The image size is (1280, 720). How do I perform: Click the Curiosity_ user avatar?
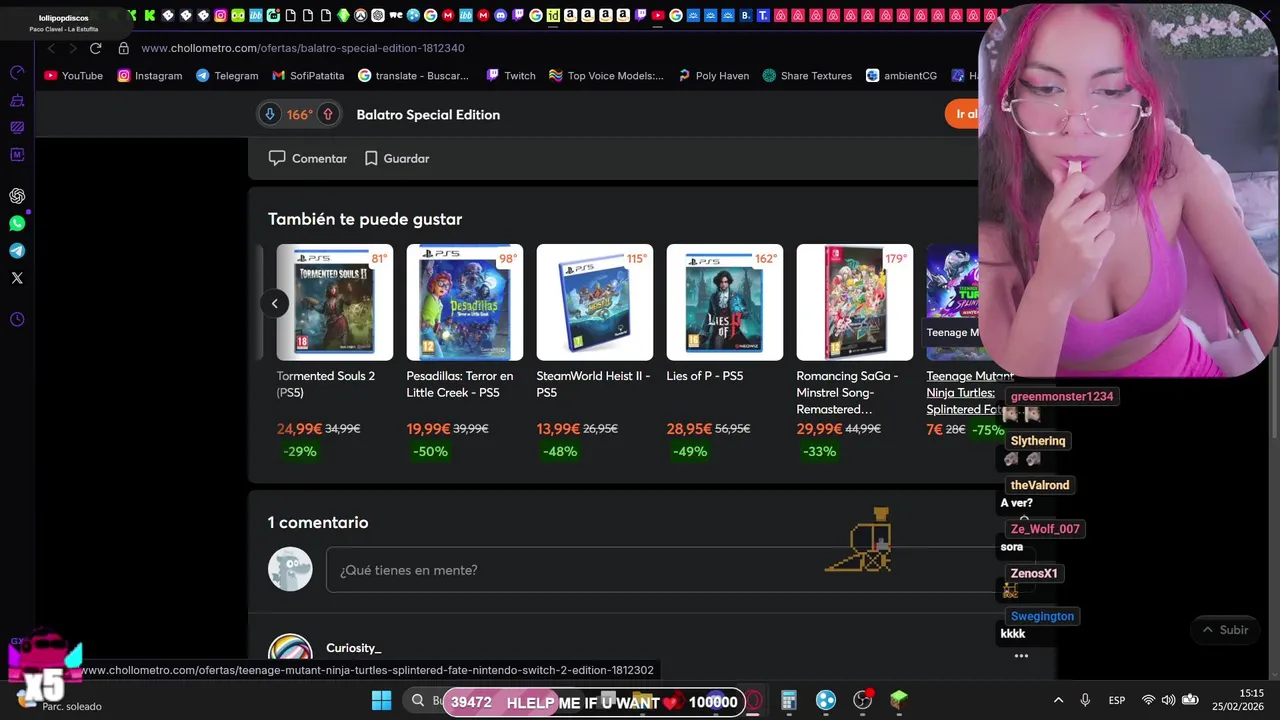[290, 648]
